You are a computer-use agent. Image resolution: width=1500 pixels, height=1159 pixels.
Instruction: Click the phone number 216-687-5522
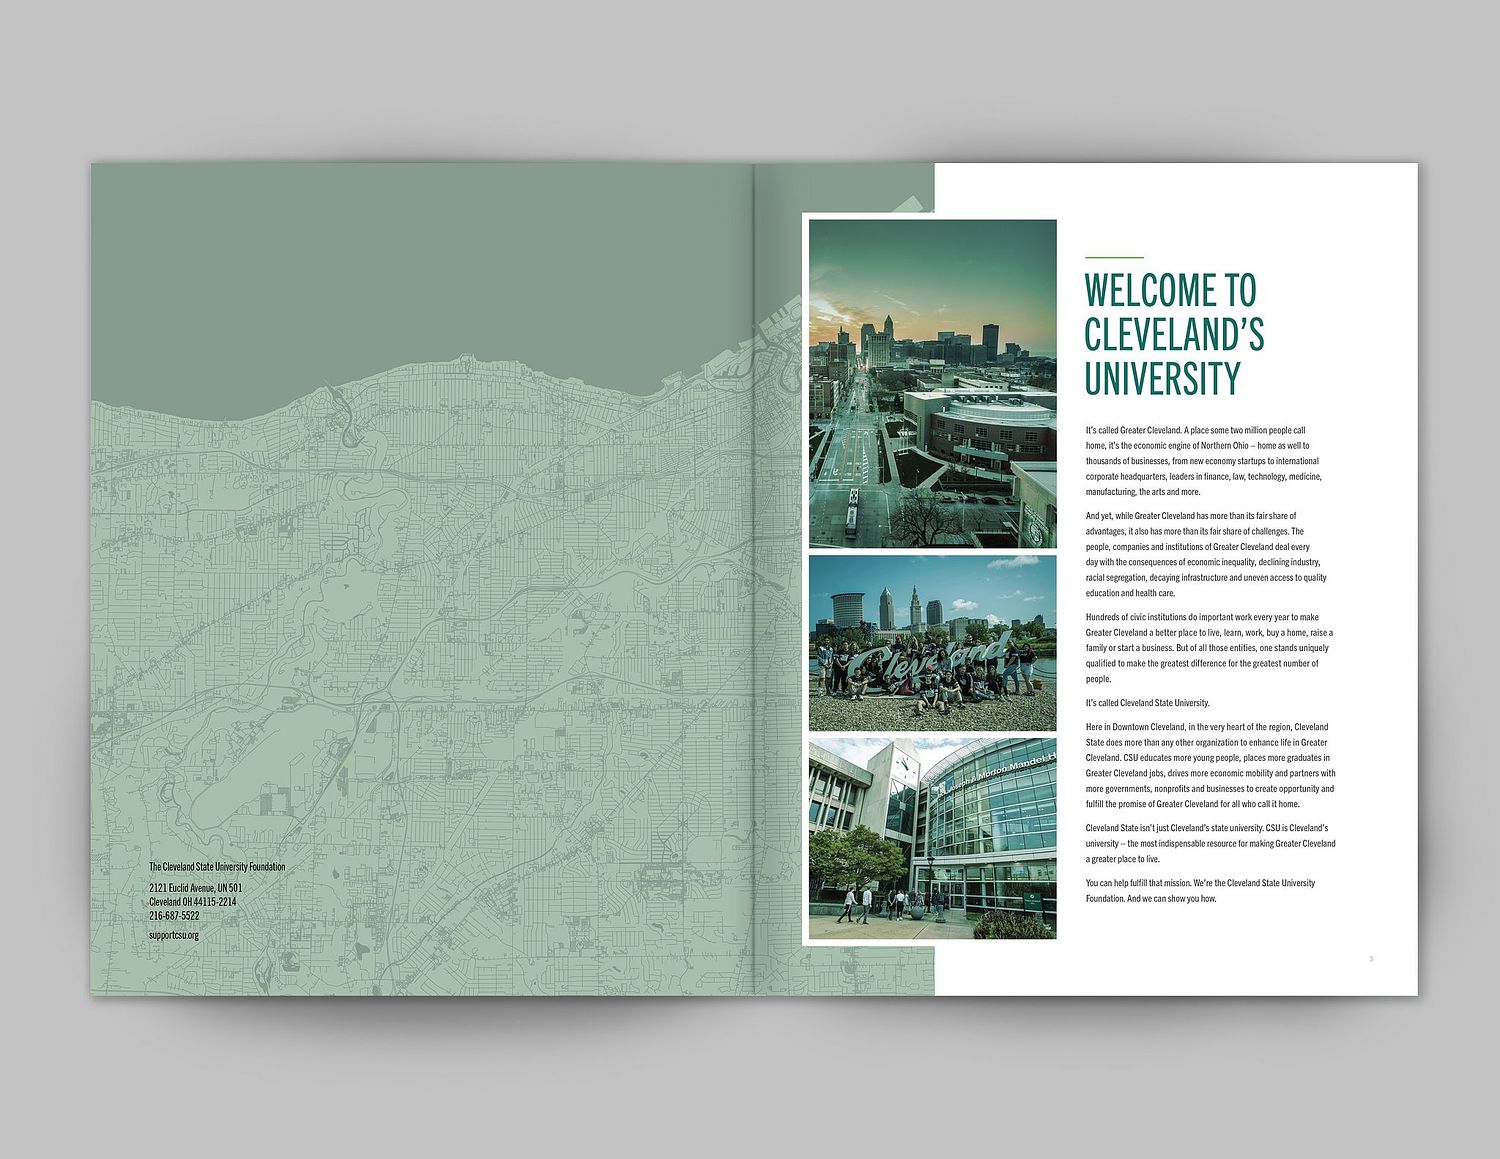click(174, 915)
